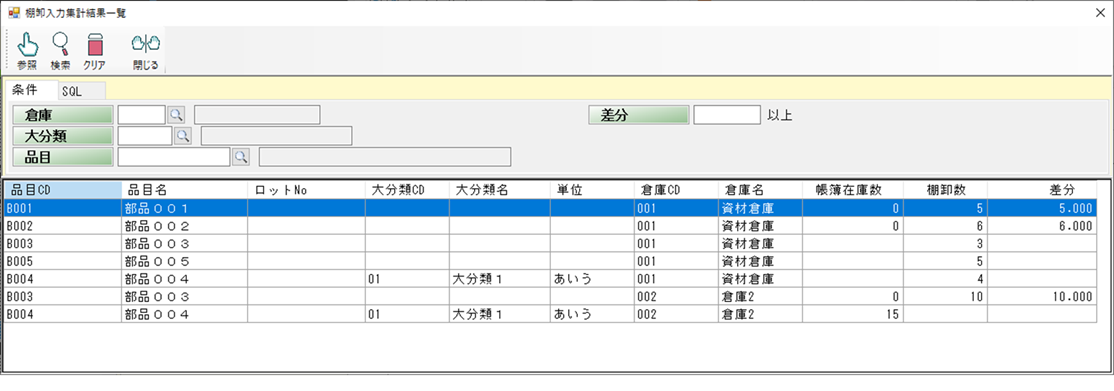Click the 品目 label button
Image resolution: width=1114 pixels, height=391 pixels.
(63, 156)
